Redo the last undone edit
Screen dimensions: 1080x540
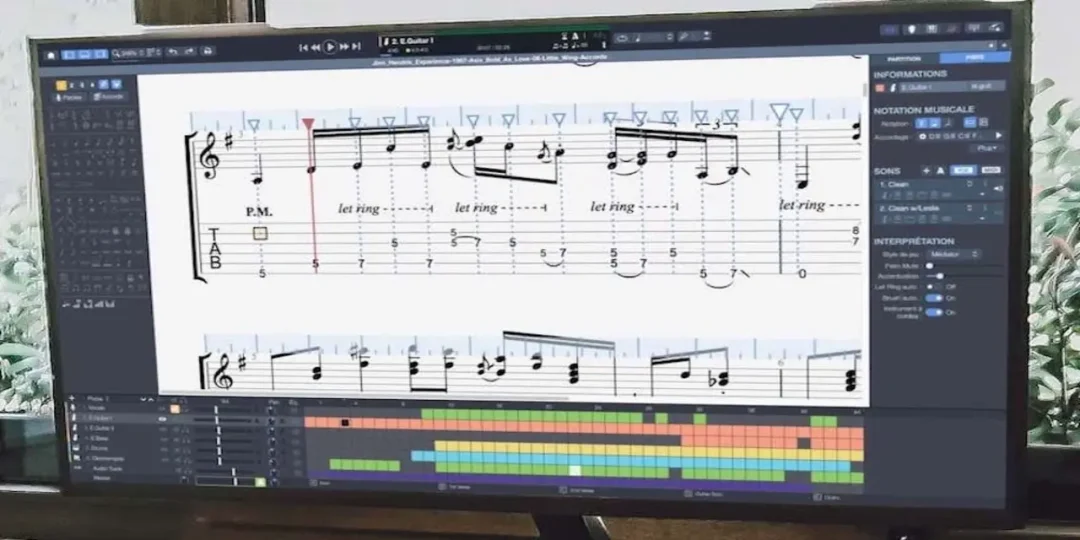point(190,51)
